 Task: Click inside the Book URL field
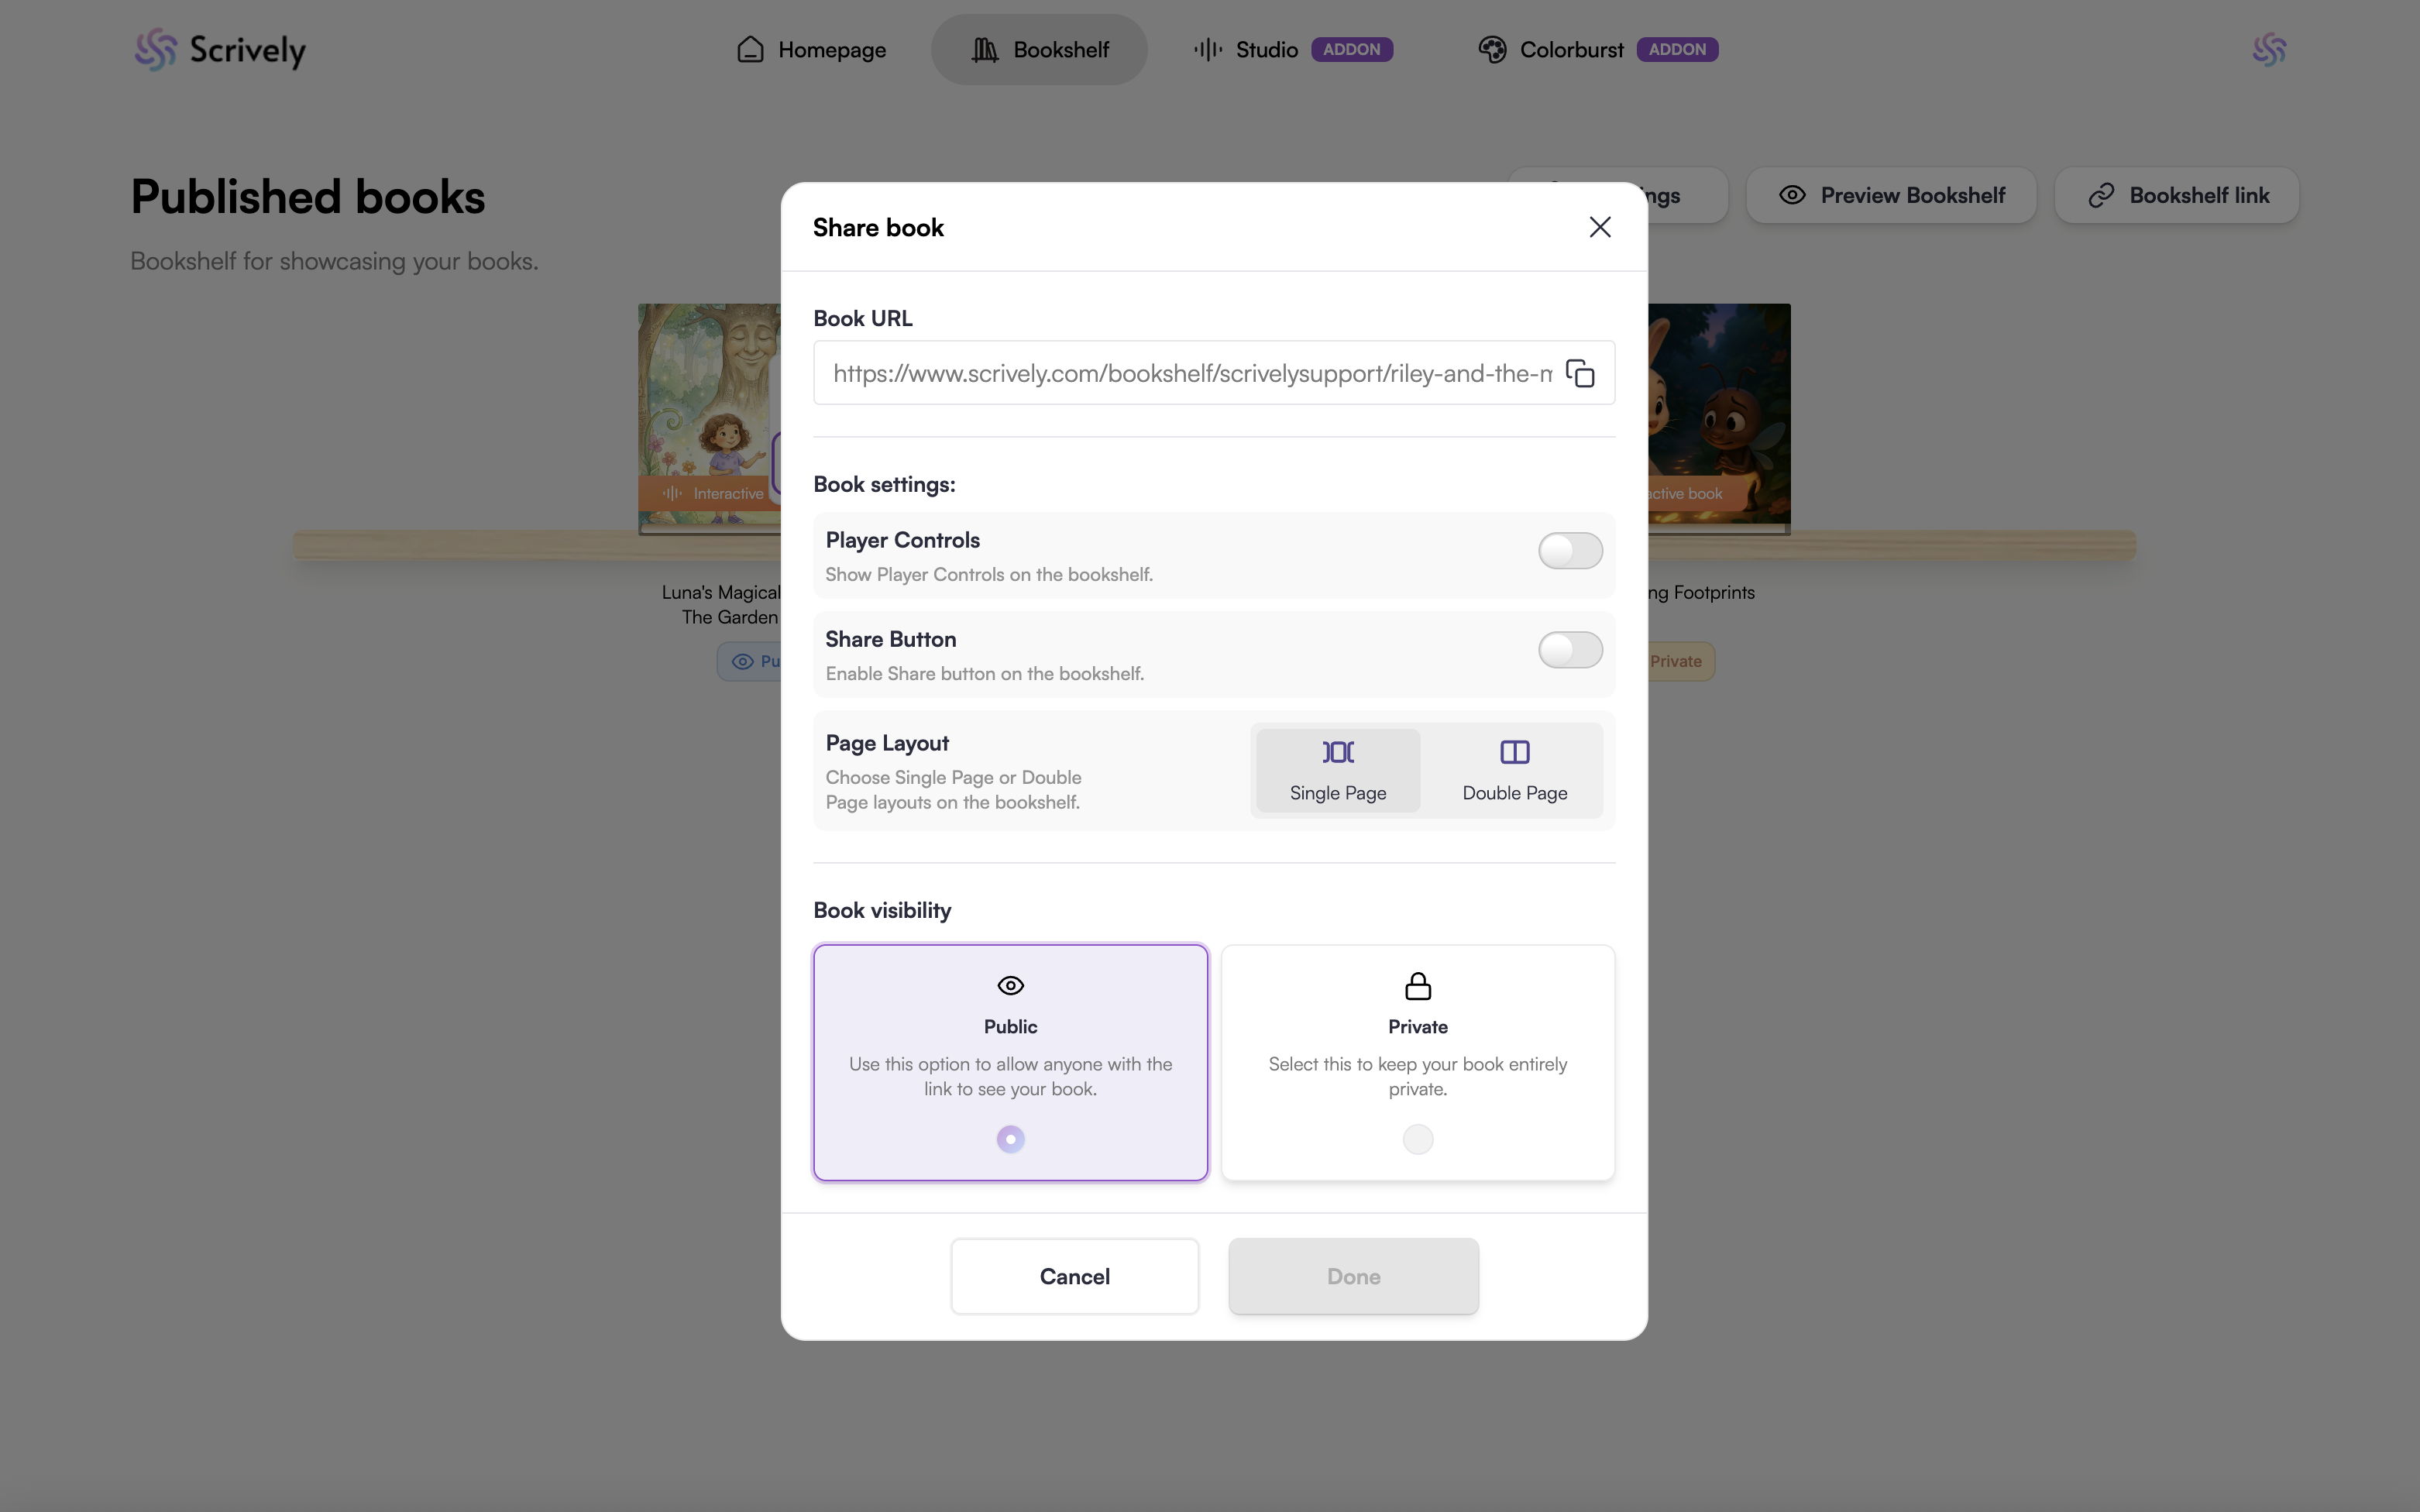[x=1180, y=373]
